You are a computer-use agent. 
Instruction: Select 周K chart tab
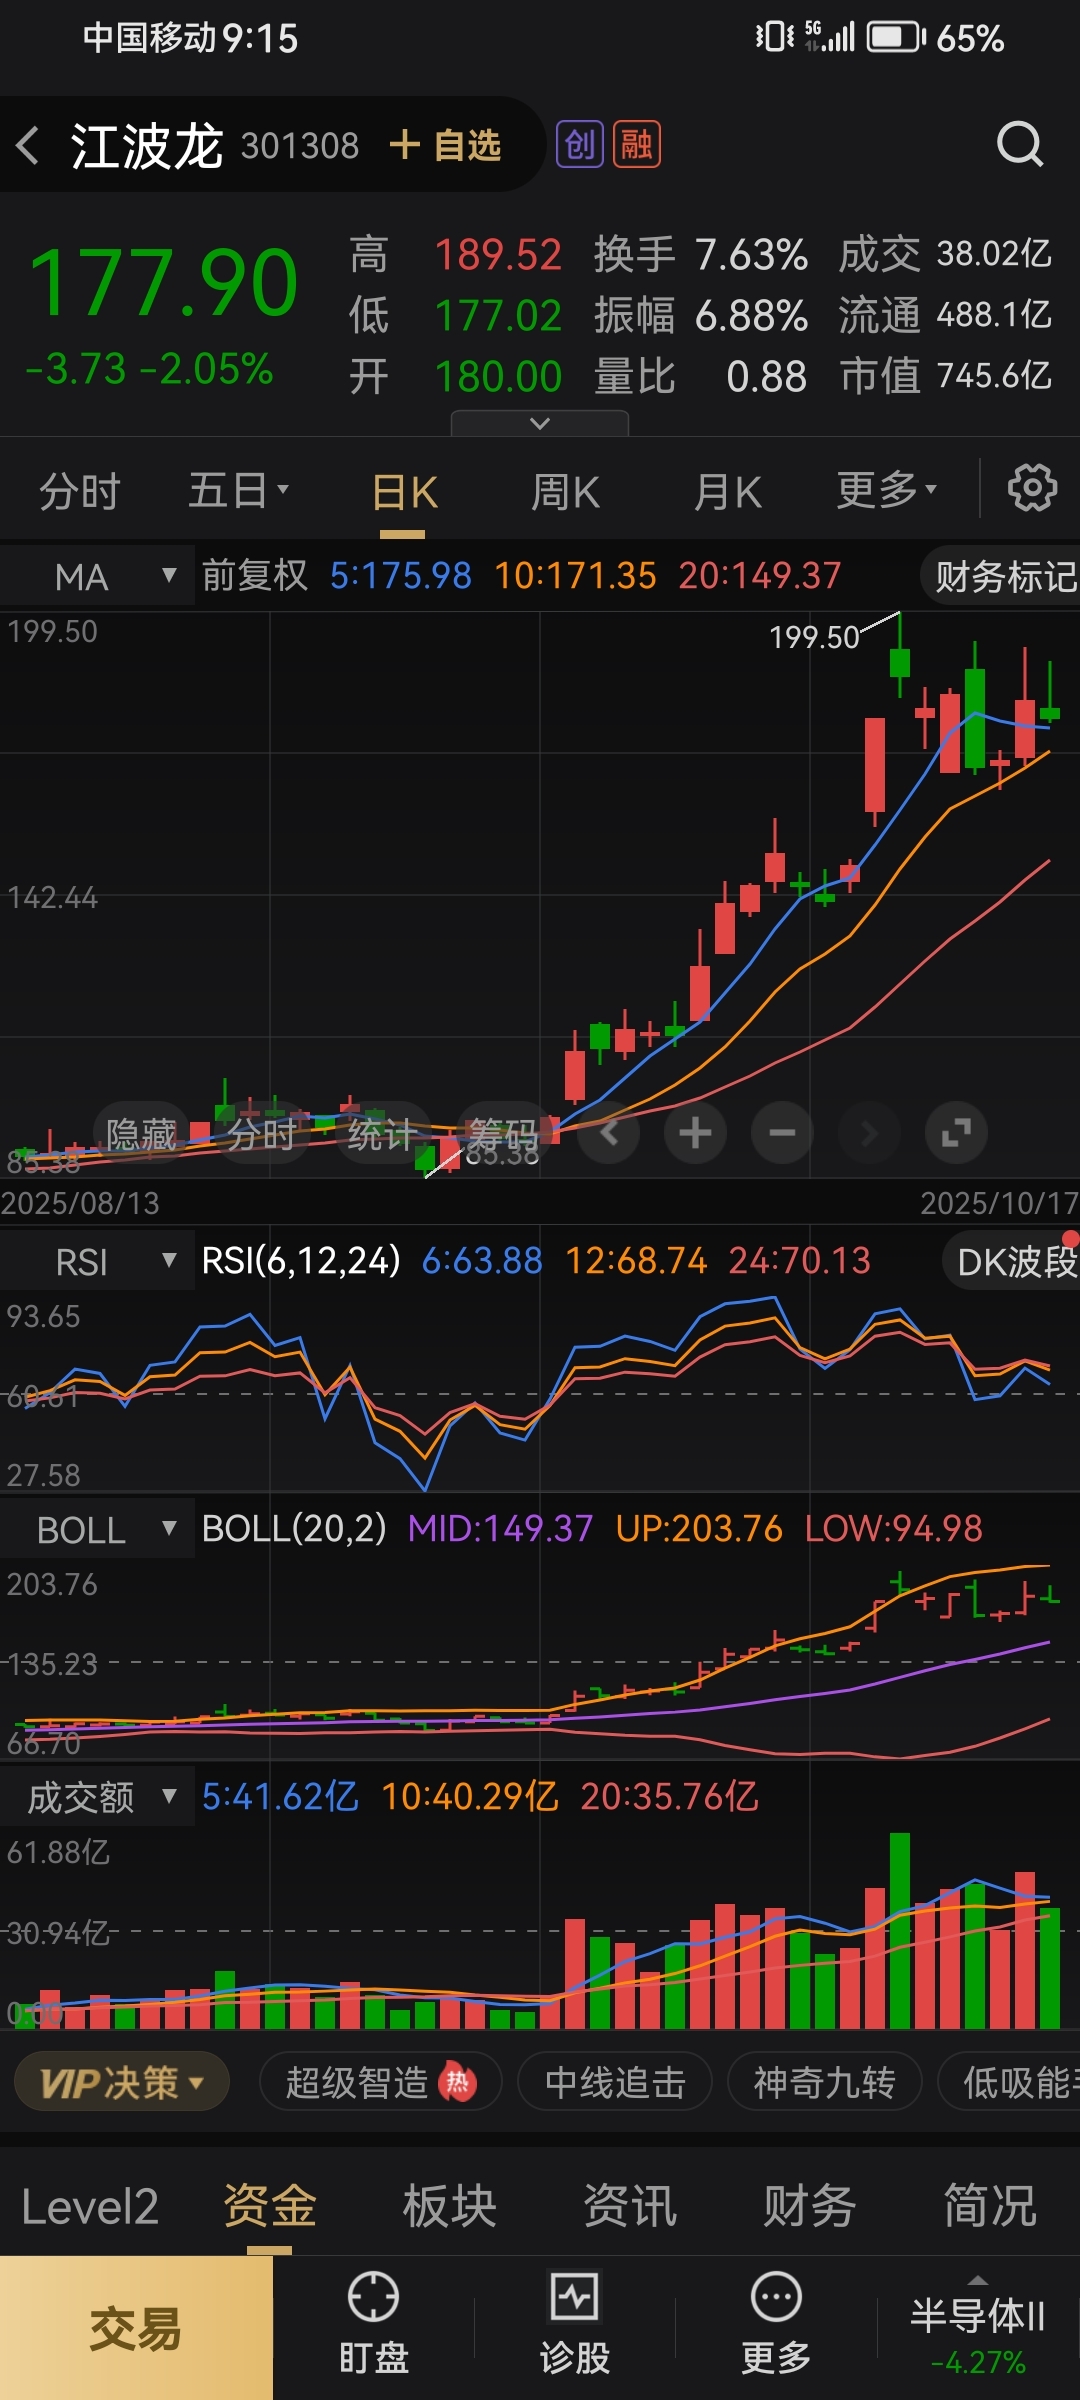(x=565, y=493)
